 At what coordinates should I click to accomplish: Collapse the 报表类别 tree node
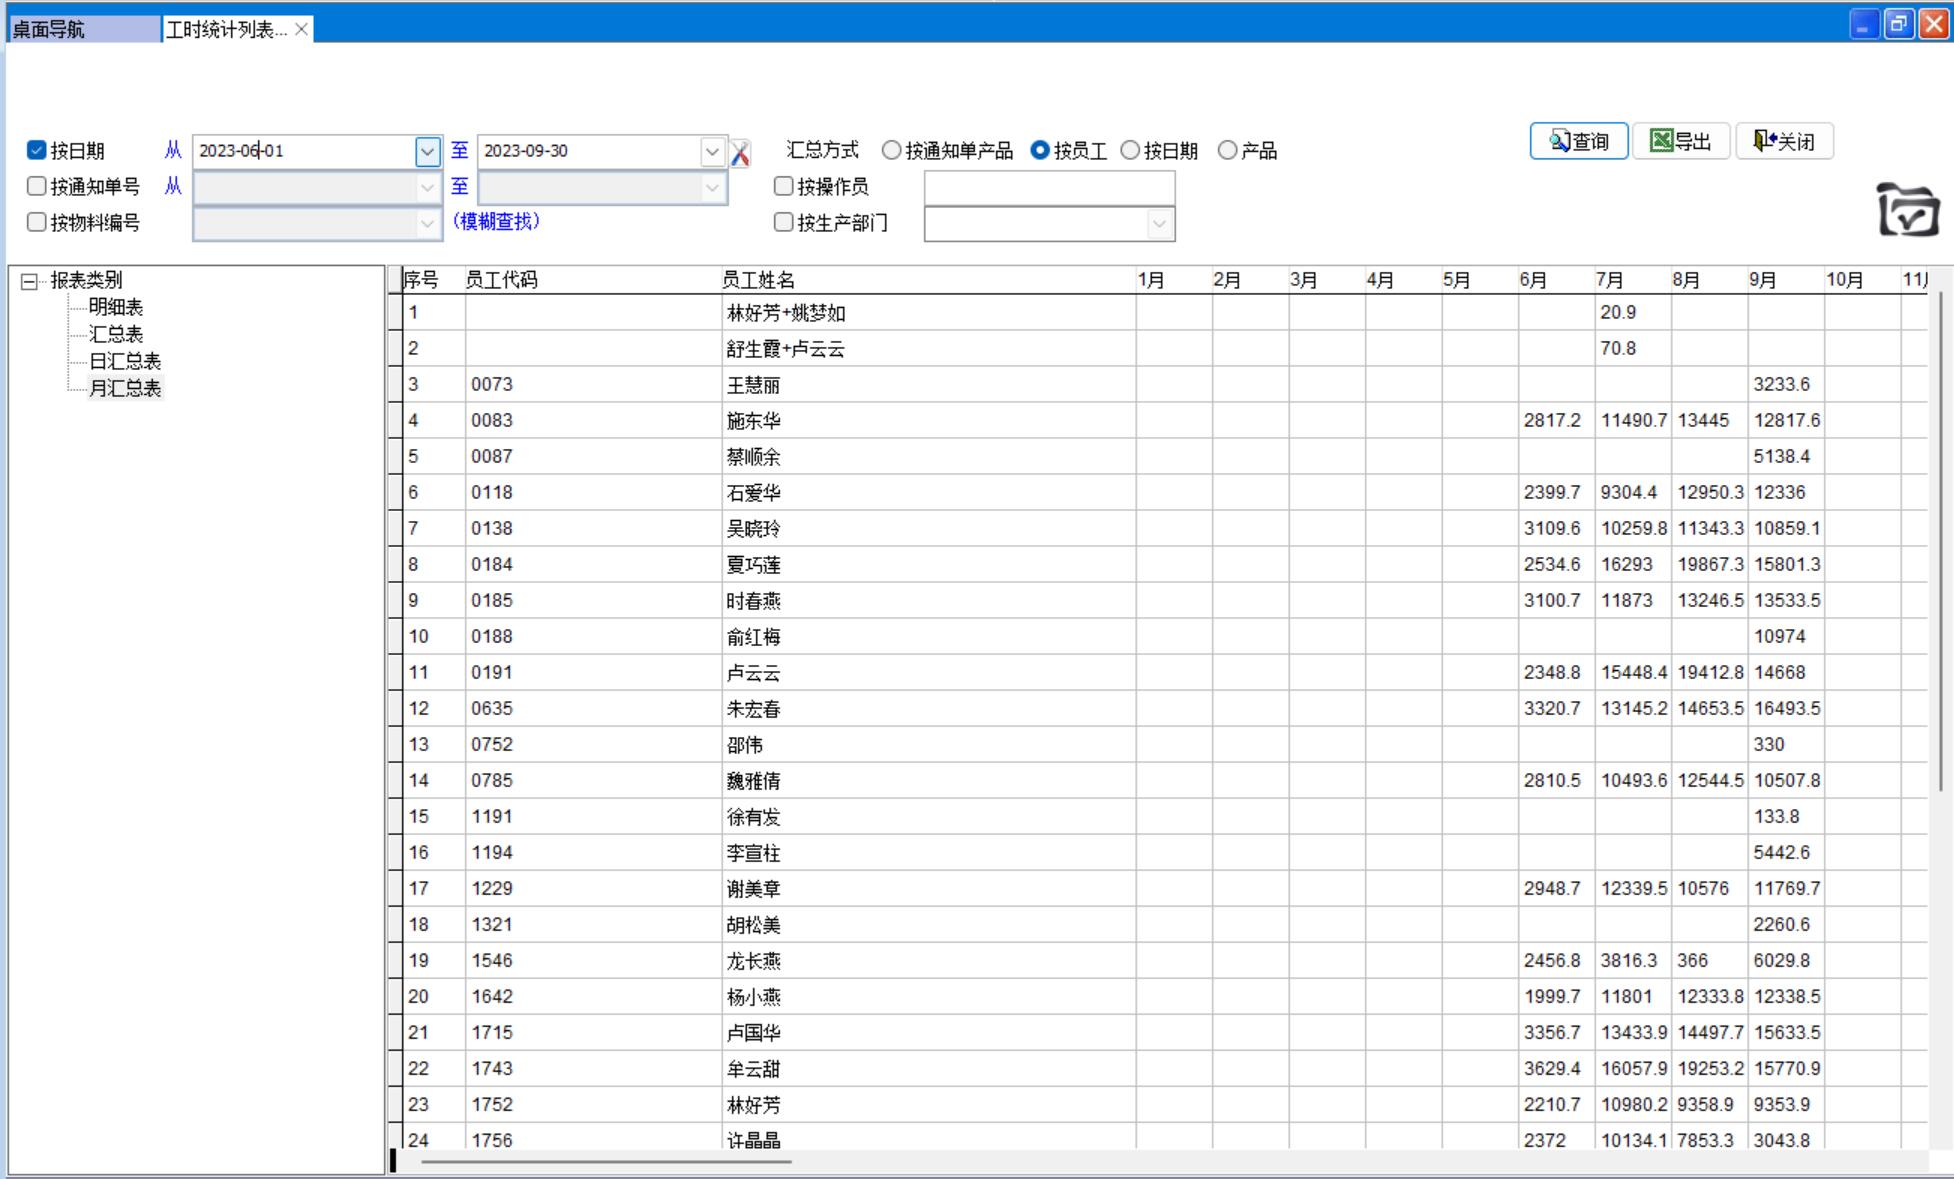pyautogui.click(x=29, y=281)
